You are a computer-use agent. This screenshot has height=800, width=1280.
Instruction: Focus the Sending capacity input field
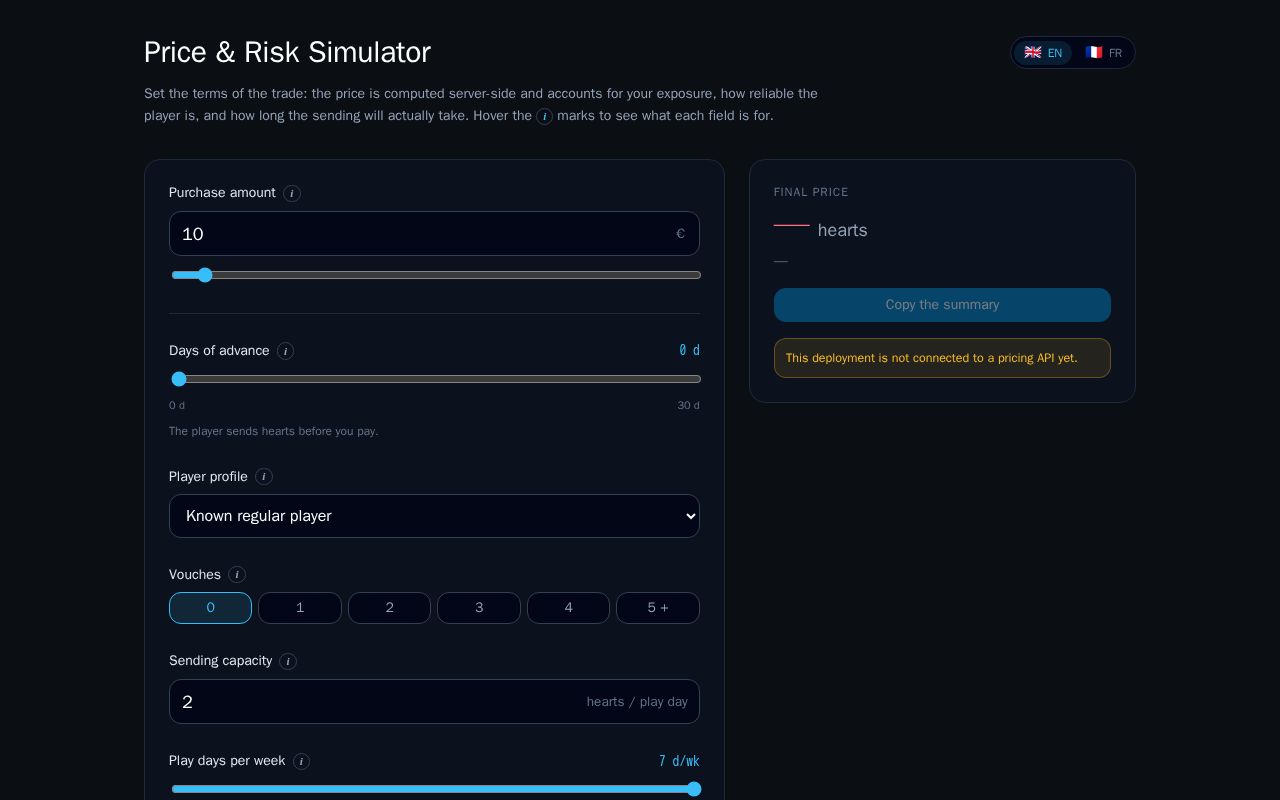click(434, 702)
